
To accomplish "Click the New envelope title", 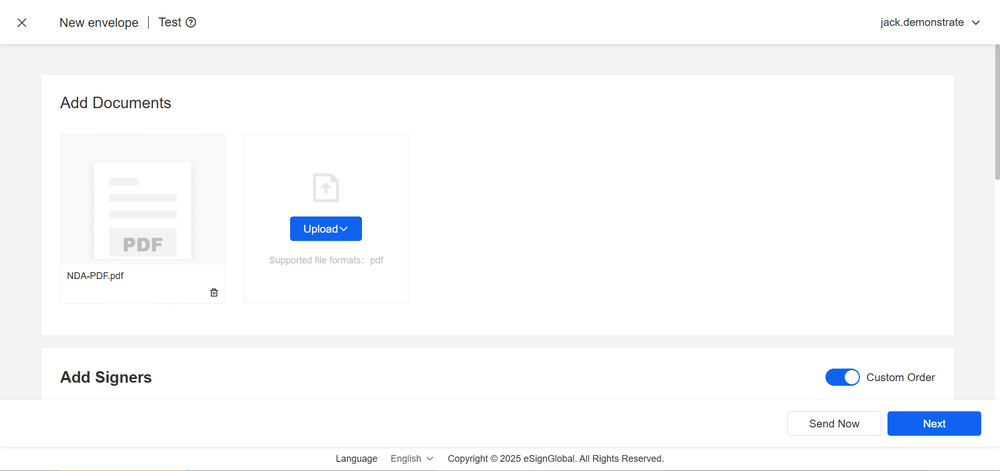I will 99,22.
